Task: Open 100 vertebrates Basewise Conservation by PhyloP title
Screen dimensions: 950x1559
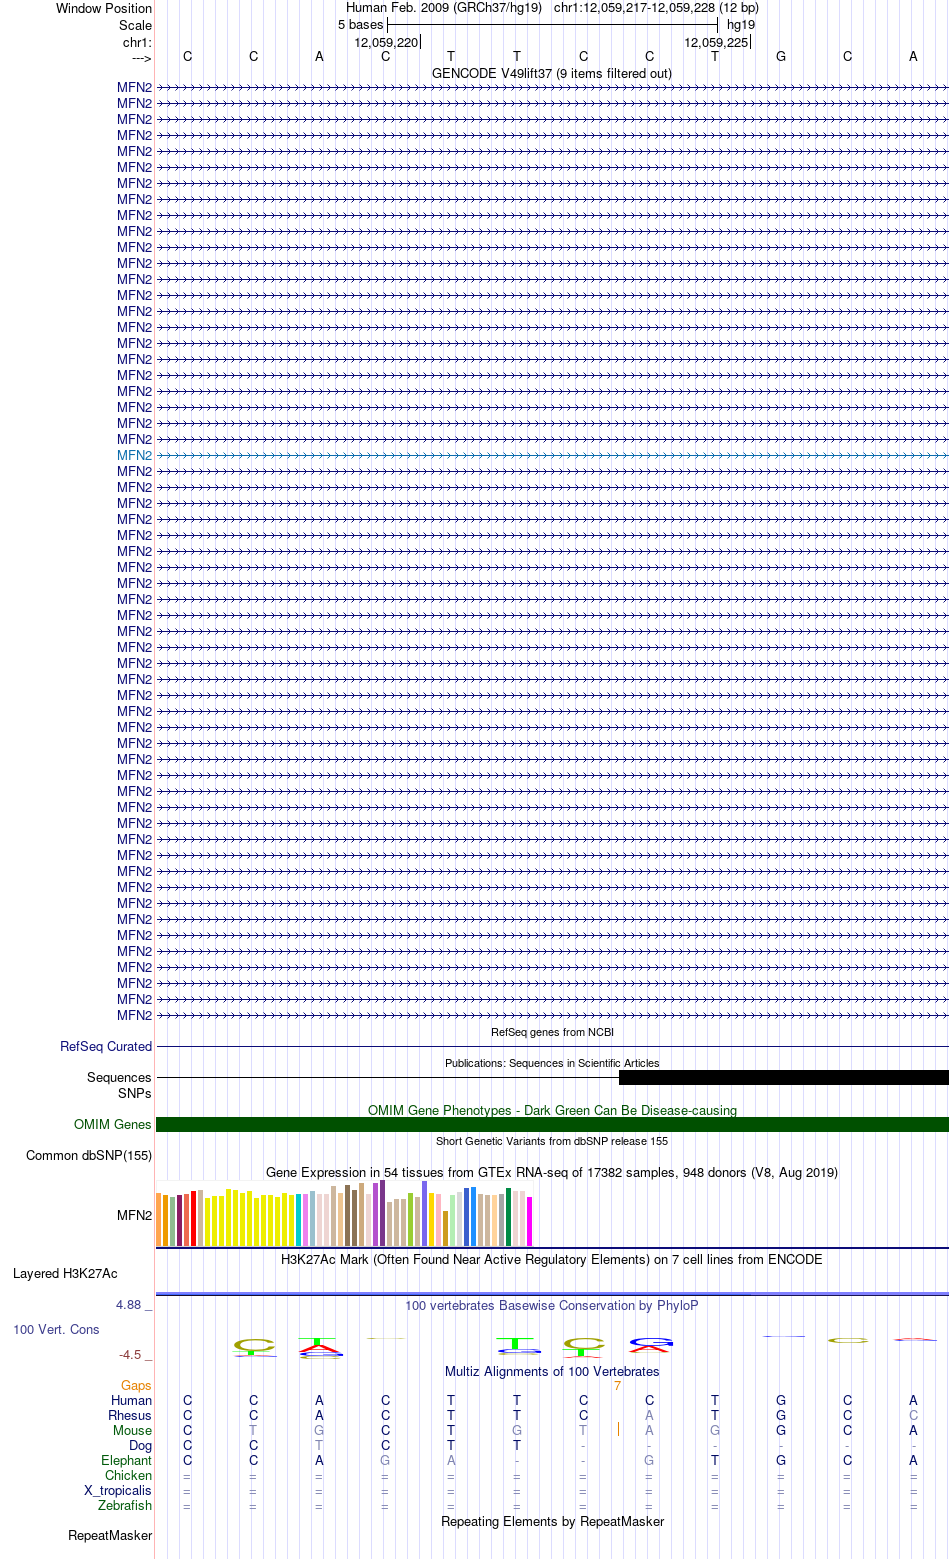Action: [552, 1305]
